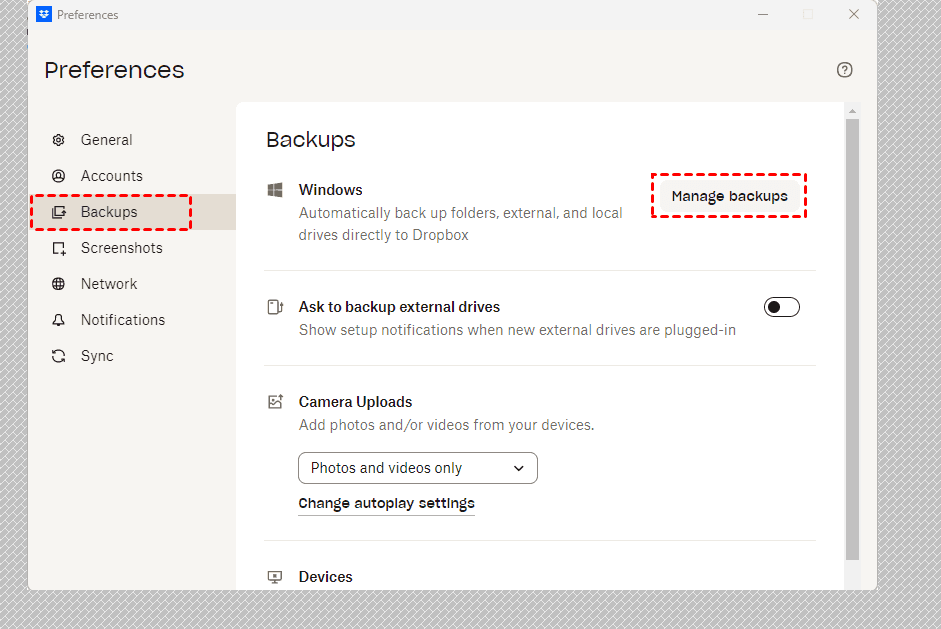Click the external drive icon beside backup setting

(x=275, y=307)
